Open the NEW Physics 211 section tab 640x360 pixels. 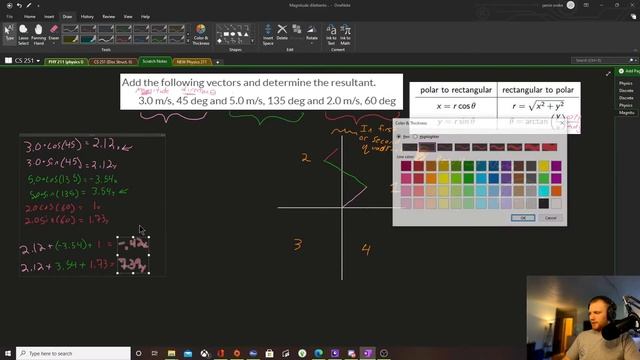tap(192, 62)
